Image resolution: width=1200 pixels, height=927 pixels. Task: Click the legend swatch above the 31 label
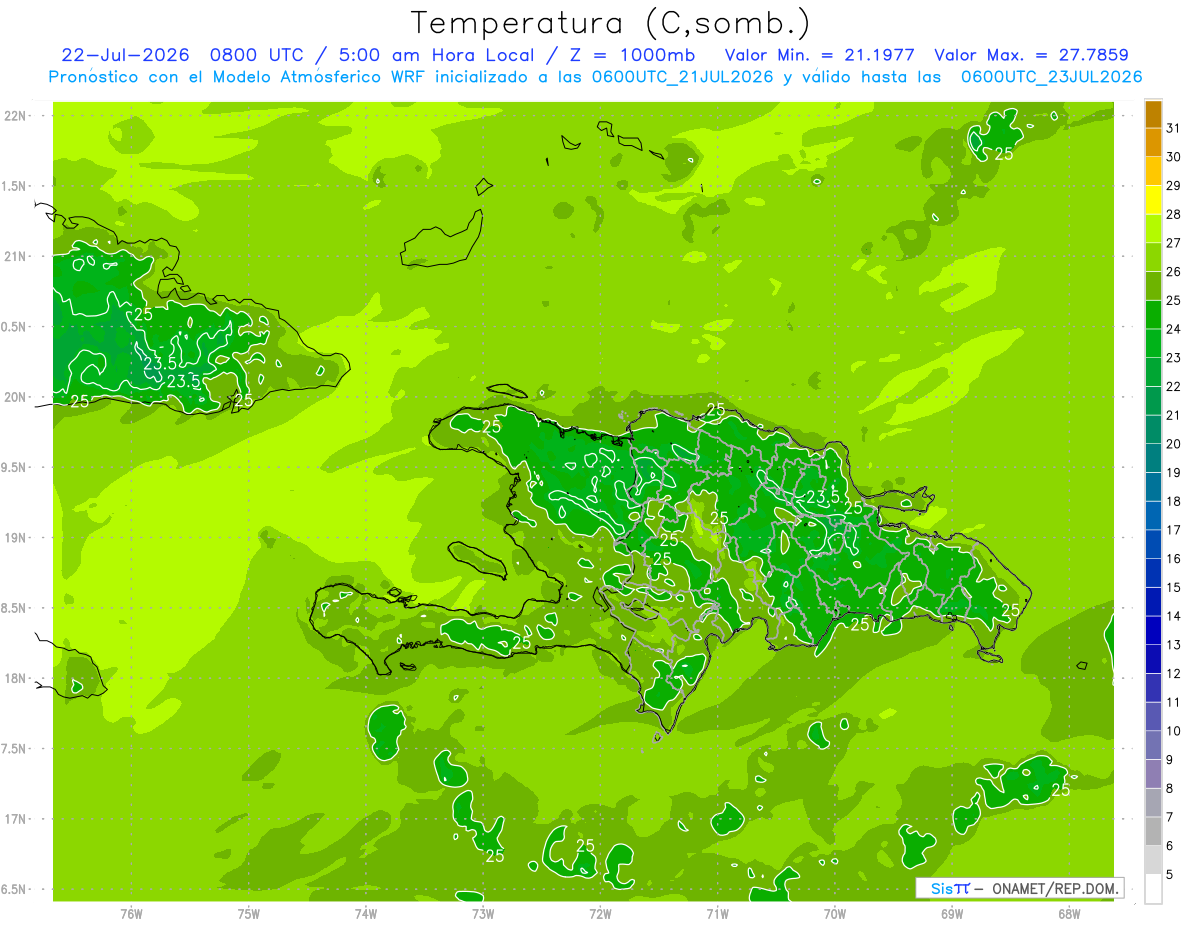click(x=1153, y=113)
